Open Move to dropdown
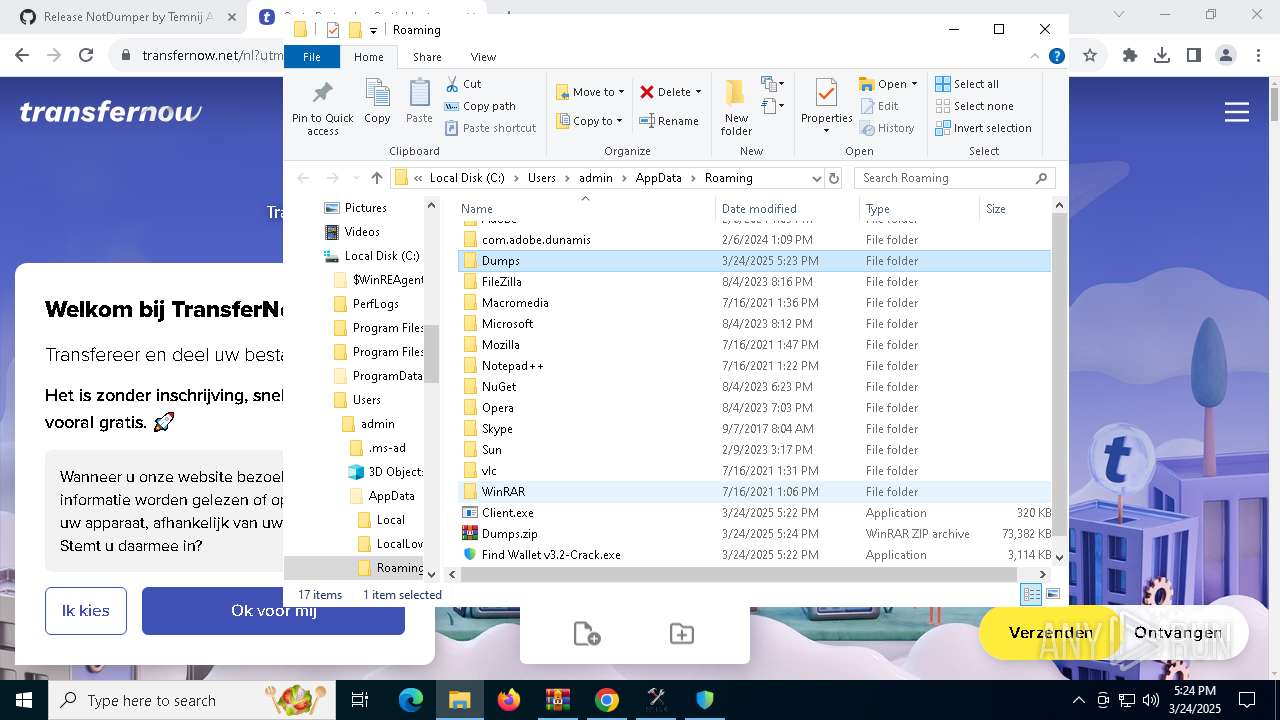 coord(590,92)
